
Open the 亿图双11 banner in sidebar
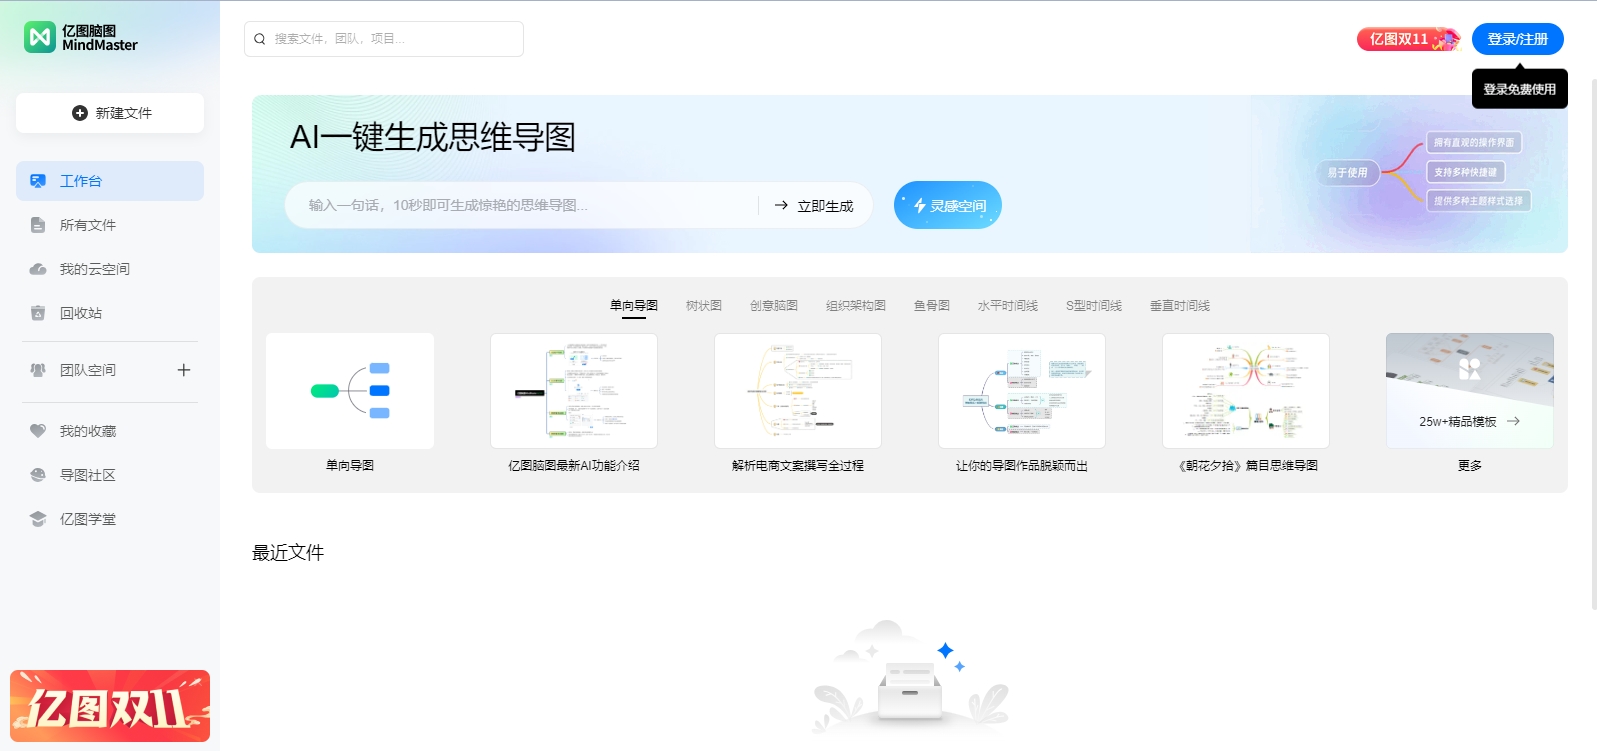[x=110, y=706]
